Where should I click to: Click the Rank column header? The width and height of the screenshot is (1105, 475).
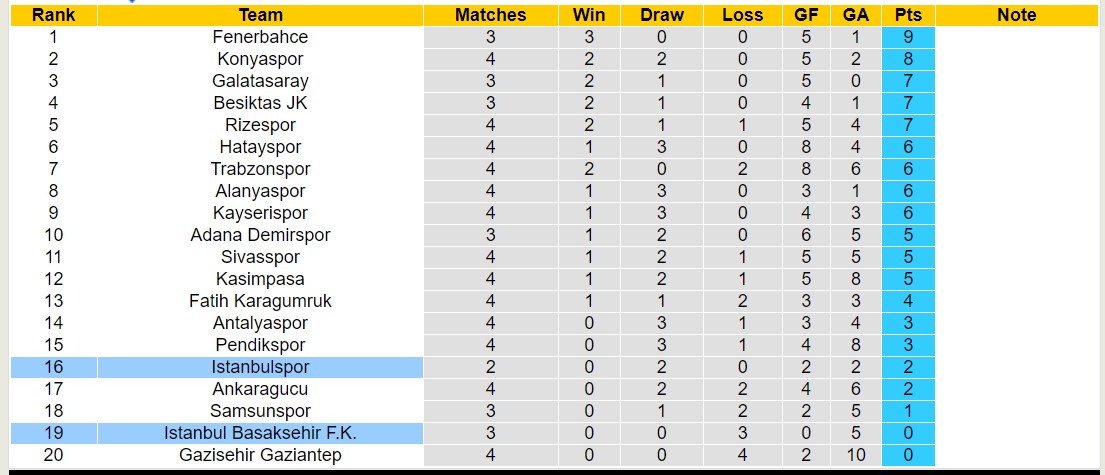tap(53, 15)
